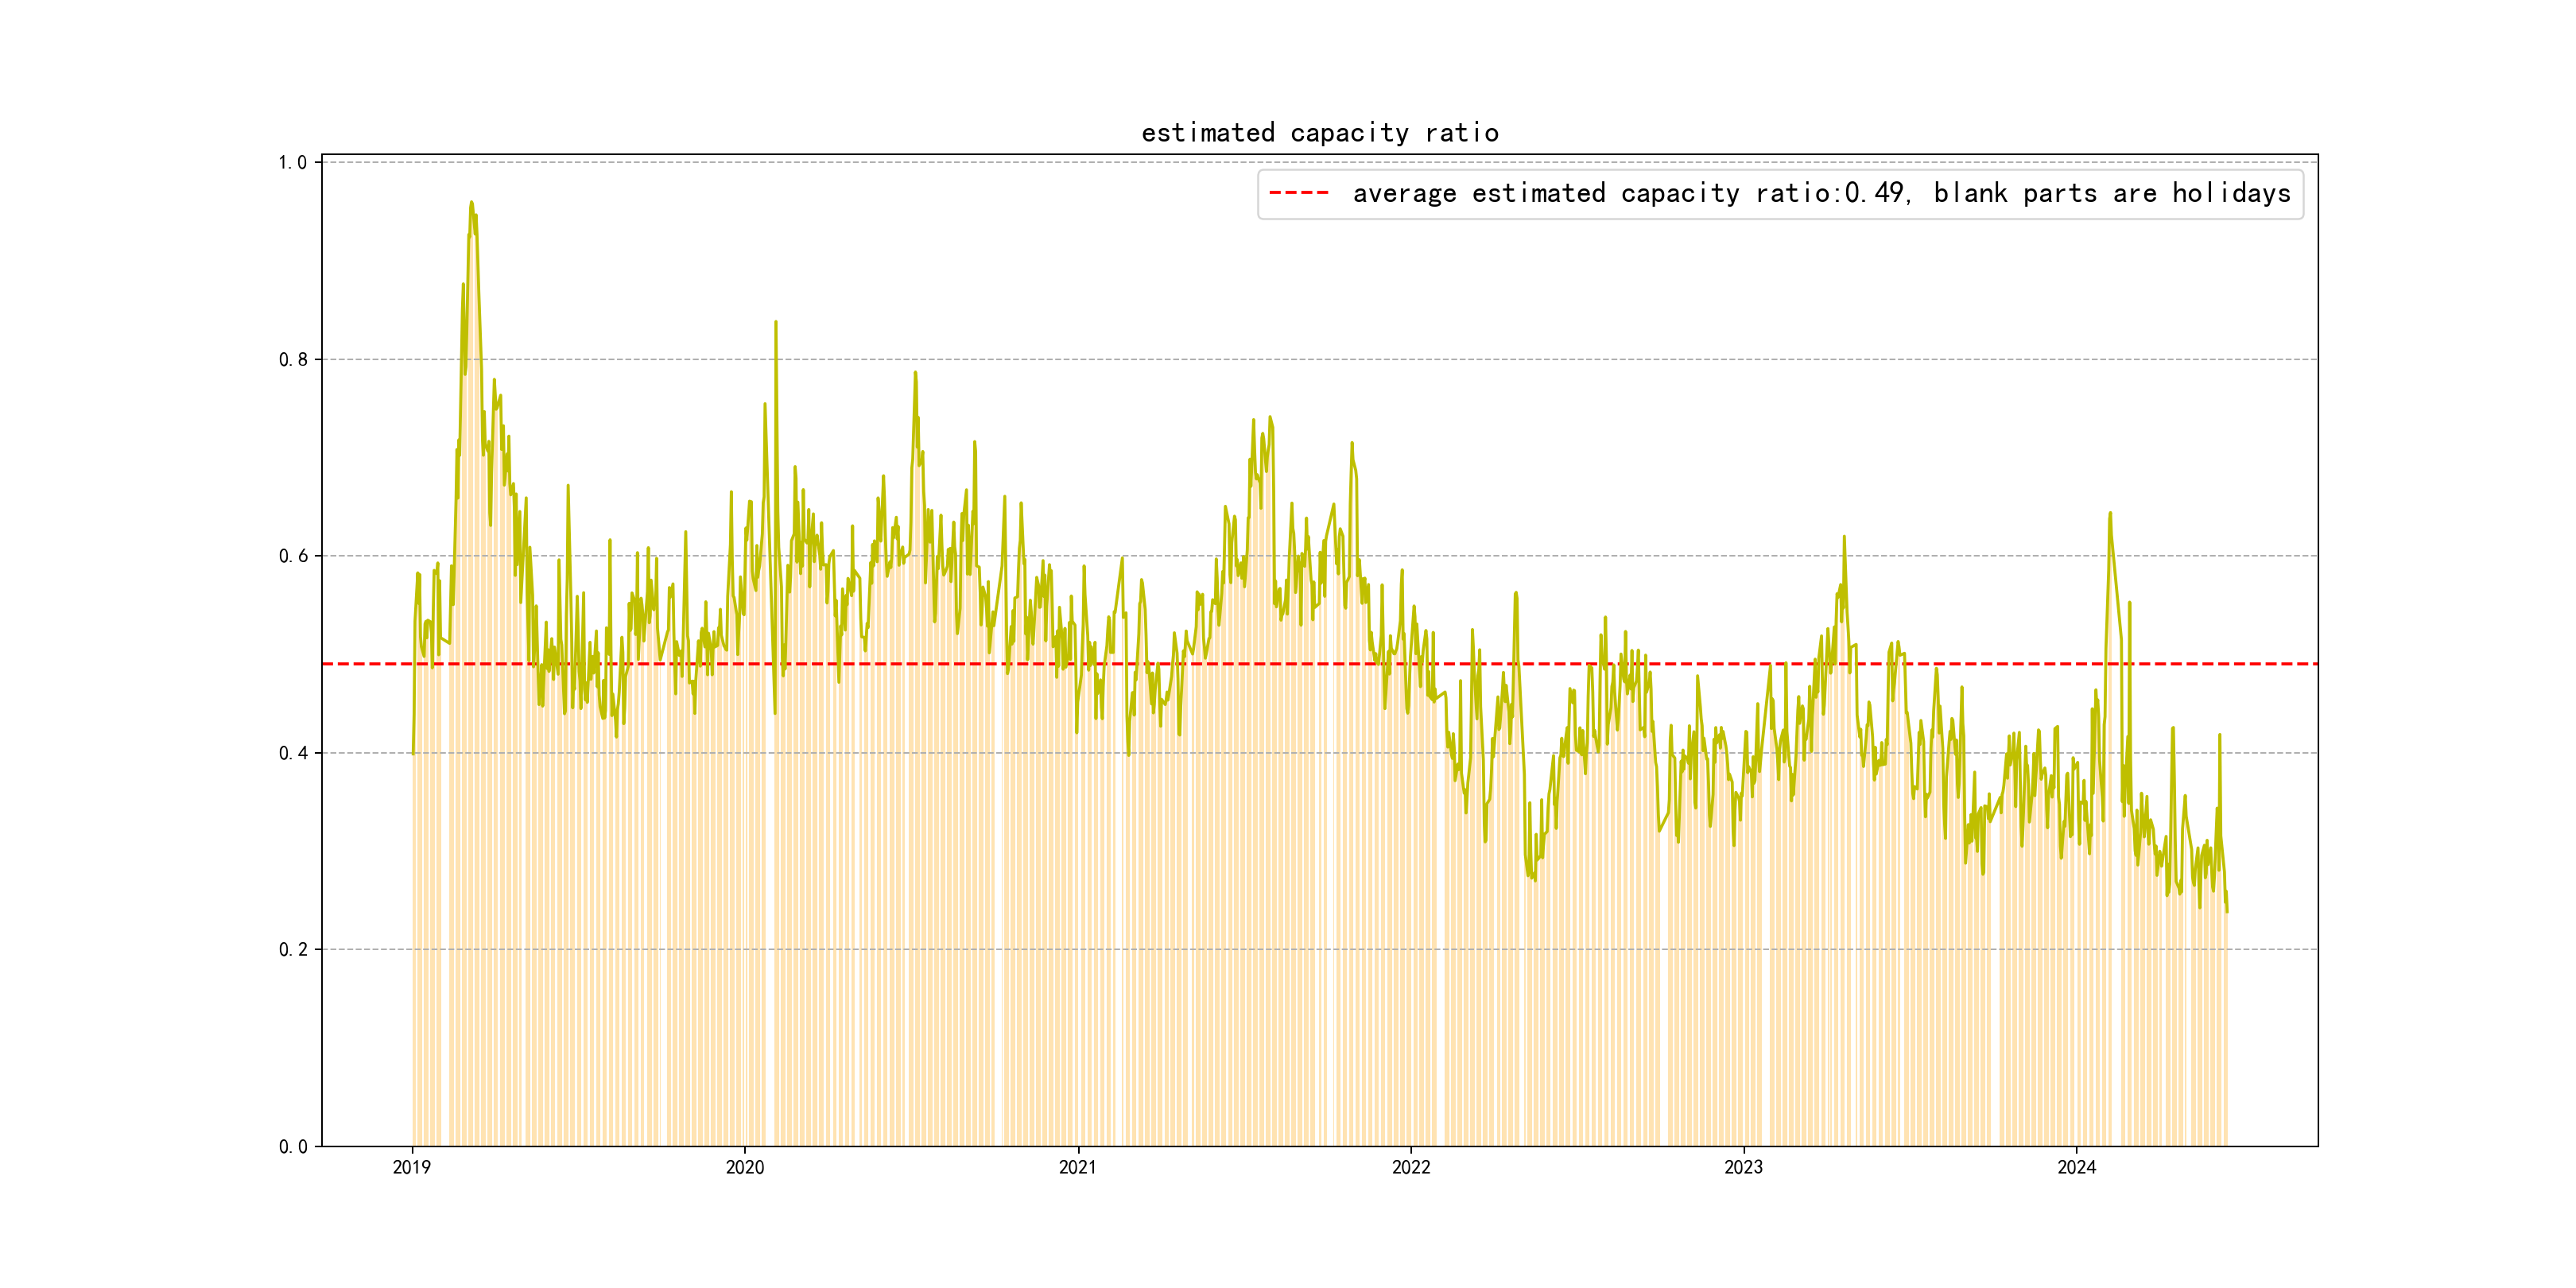Click the sharp spike just after 2020
2576x1288 pixels.
point(775,323)
